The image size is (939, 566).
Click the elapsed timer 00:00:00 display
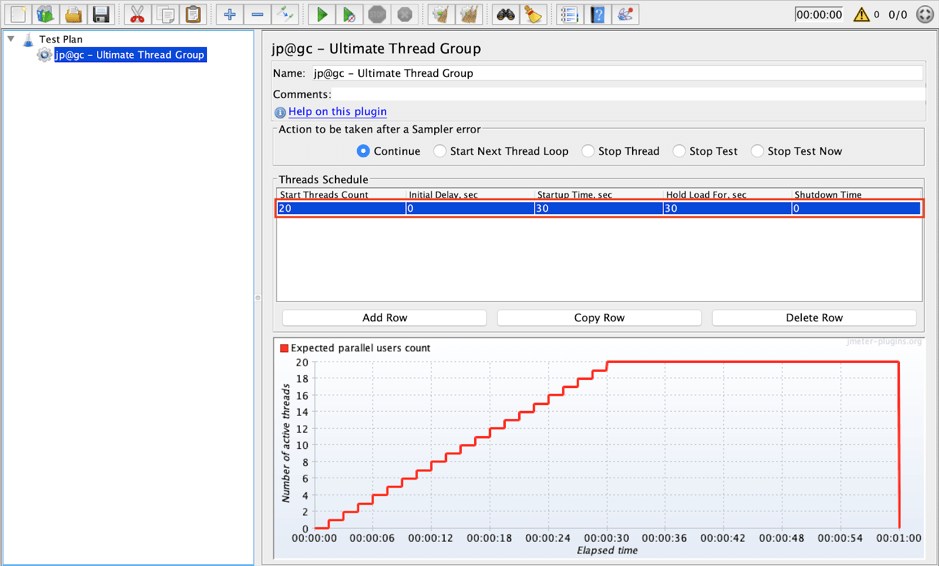[819, 14]
